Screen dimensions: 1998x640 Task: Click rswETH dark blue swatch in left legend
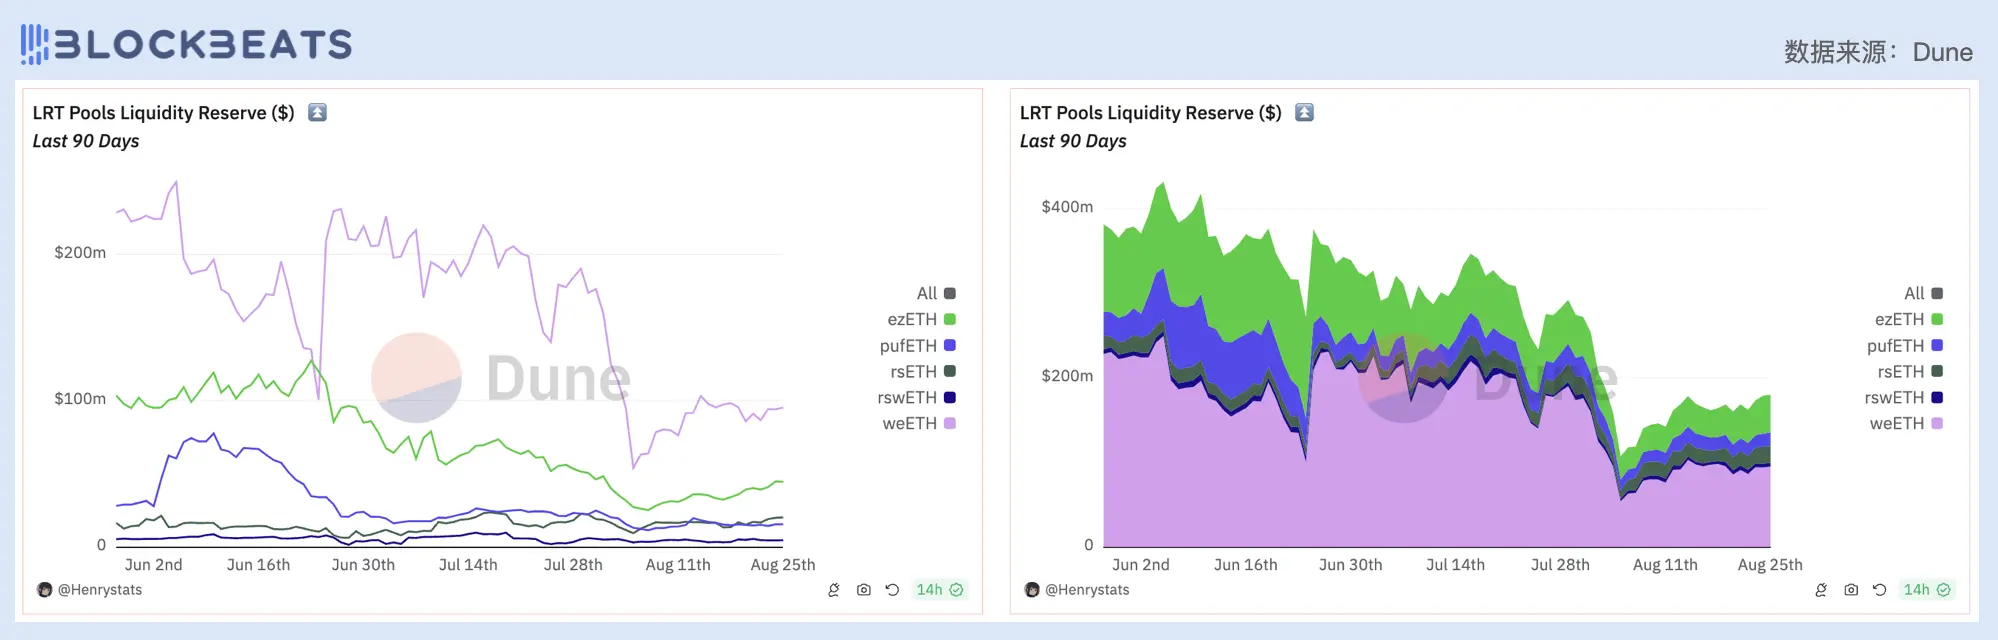pos(950,397)
